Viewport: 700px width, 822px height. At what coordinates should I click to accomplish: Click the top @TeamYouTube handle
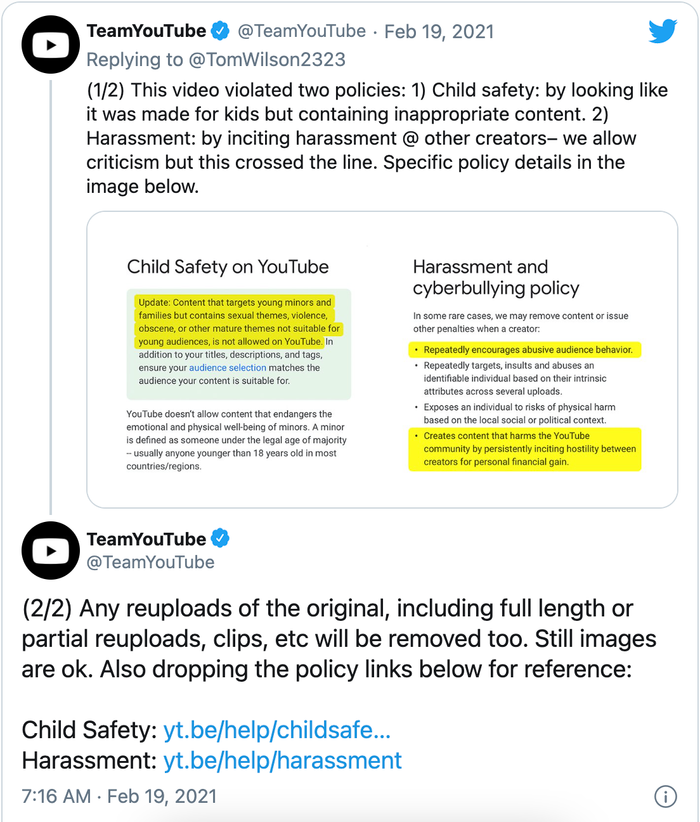tap(301, 31)
